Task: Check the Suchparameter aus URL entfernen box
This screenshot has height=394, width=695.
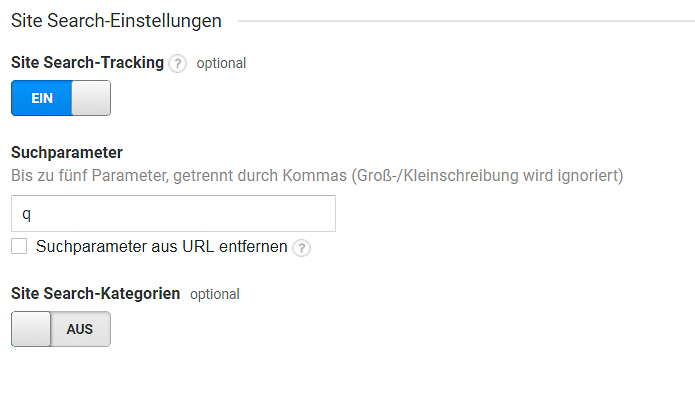Action: click(19, 246)
